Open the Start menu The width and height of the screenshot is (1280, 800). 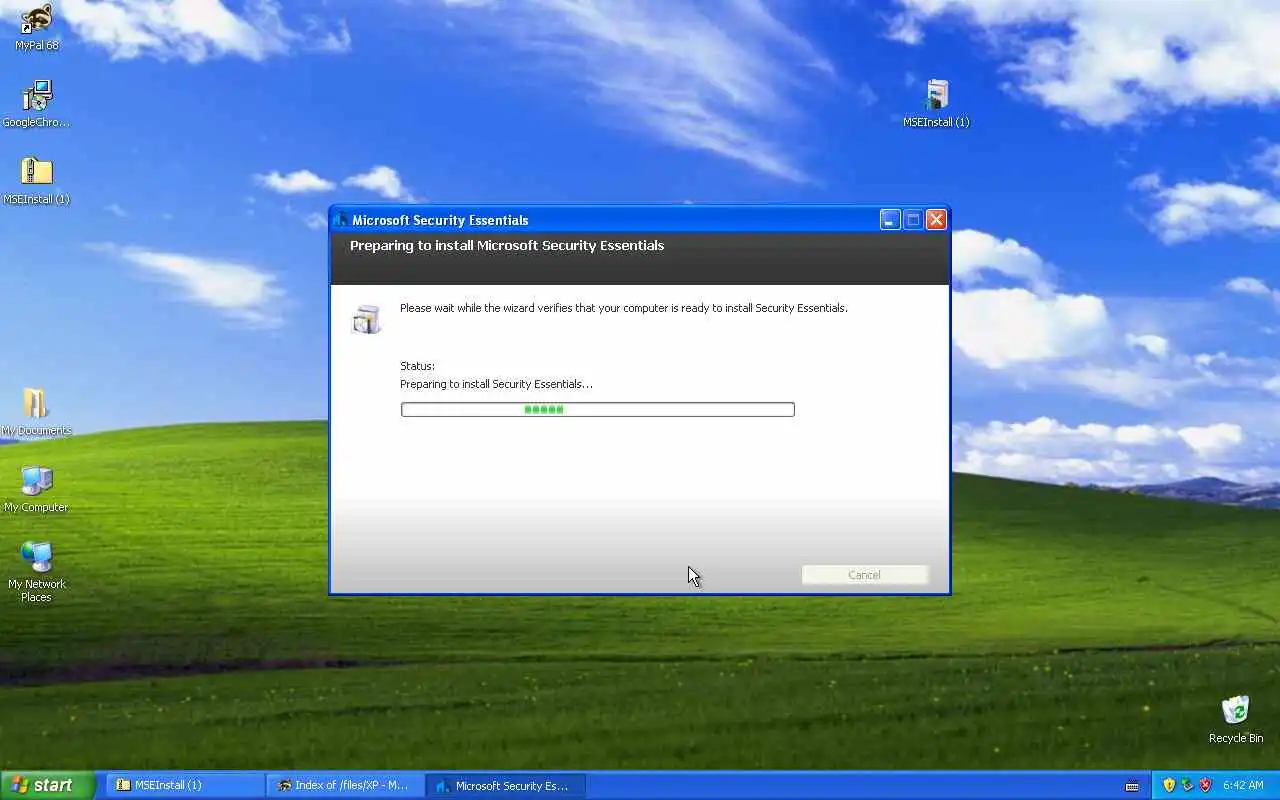point(47,786)
